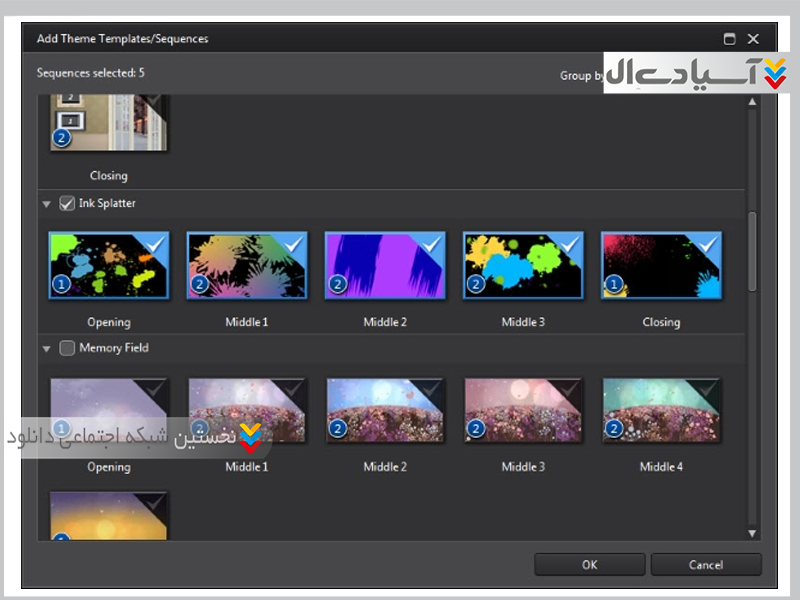Select the Ink Splatter Closing thumbnail

(x=660, y=265)
